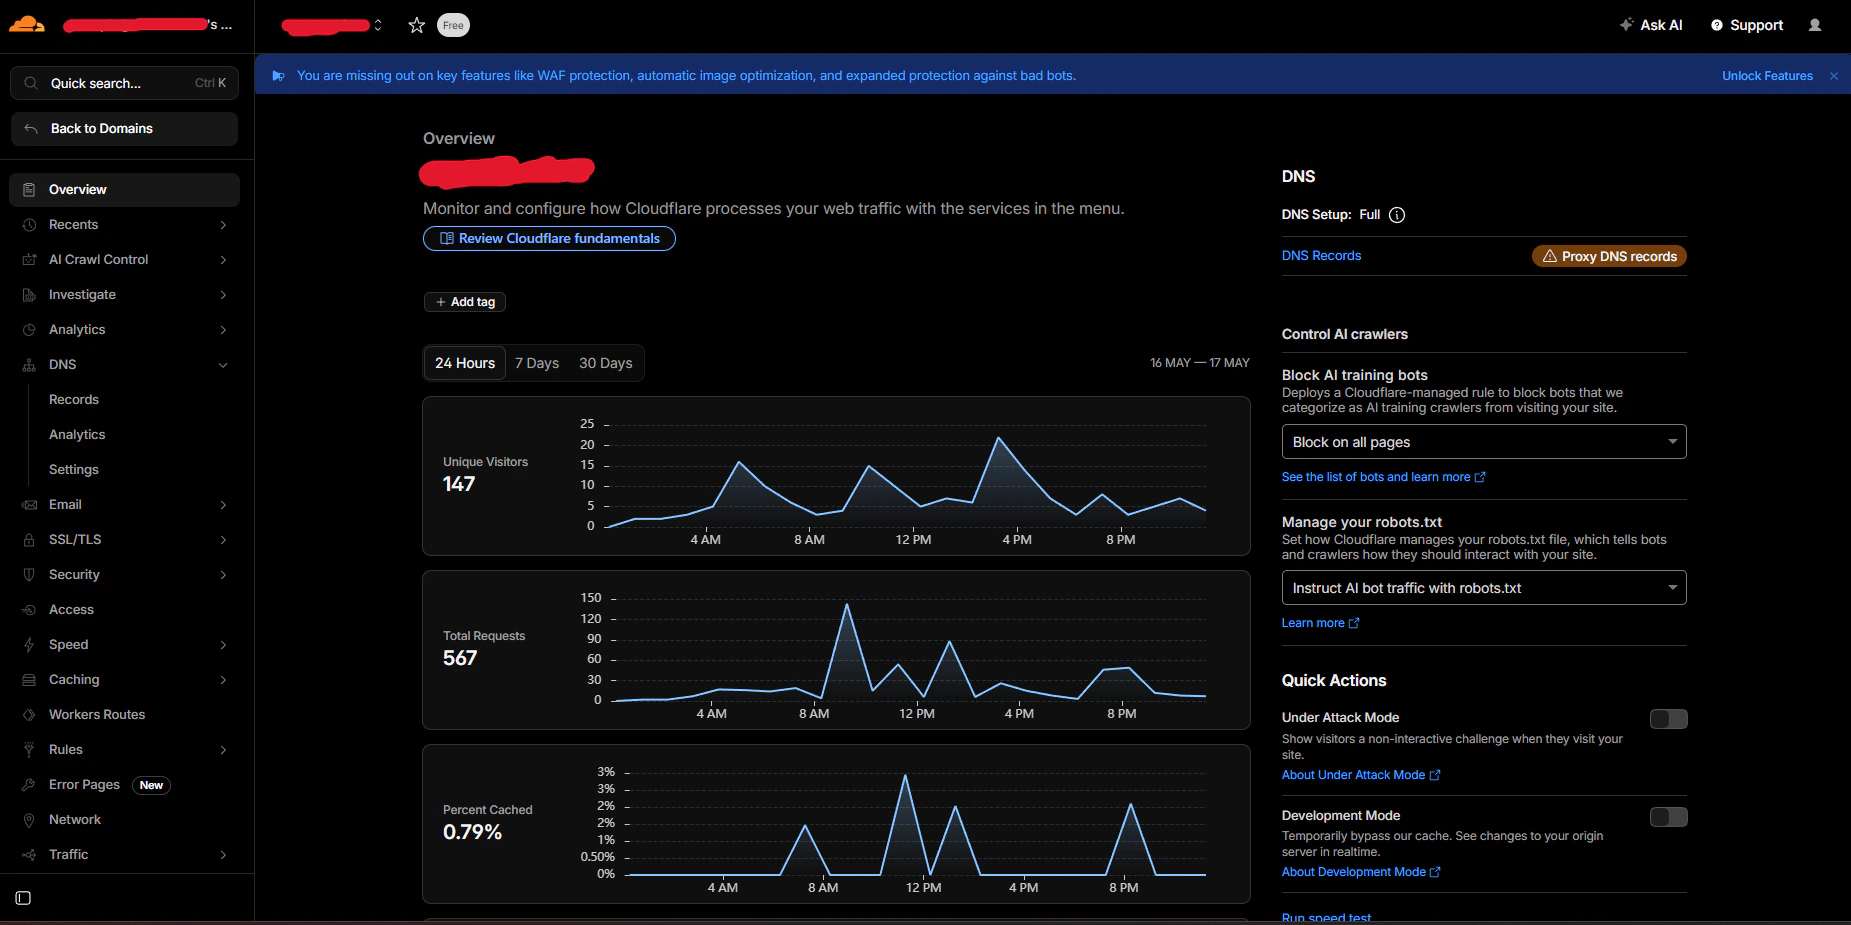Toggle Development Mode switch
Screen dimensions: 1851x925
(x=1668, y=817)
